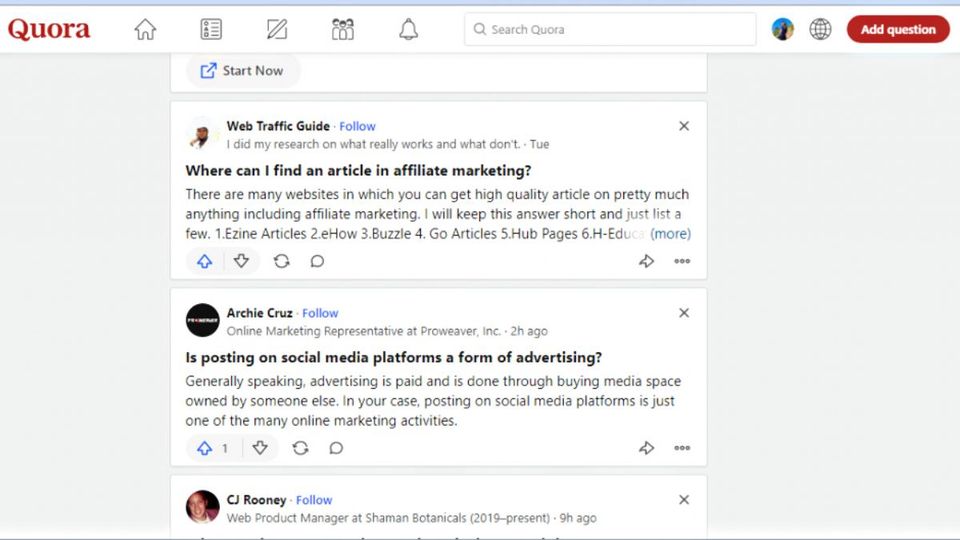960x540 pixels.
Task: Open the Following list icon
Action: (x=211, y=29)
